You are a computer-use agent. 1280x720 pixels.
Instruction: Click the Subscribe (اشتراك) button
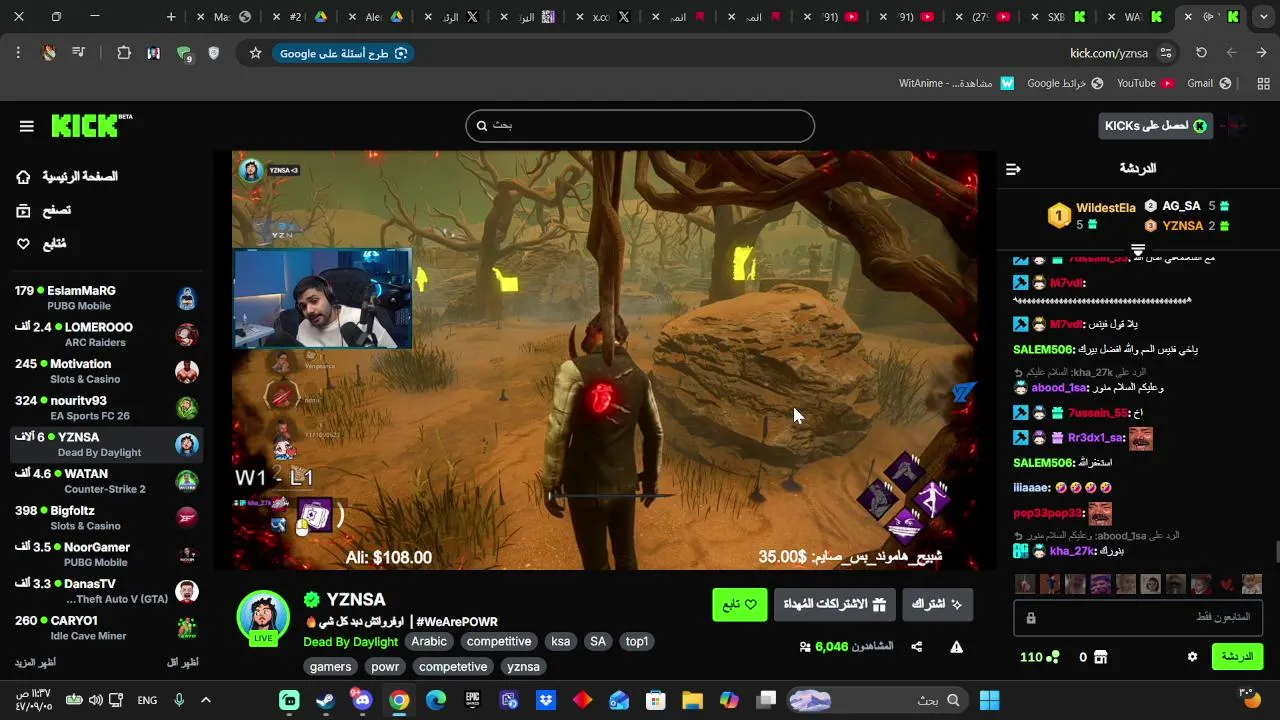tap(937, 605)
